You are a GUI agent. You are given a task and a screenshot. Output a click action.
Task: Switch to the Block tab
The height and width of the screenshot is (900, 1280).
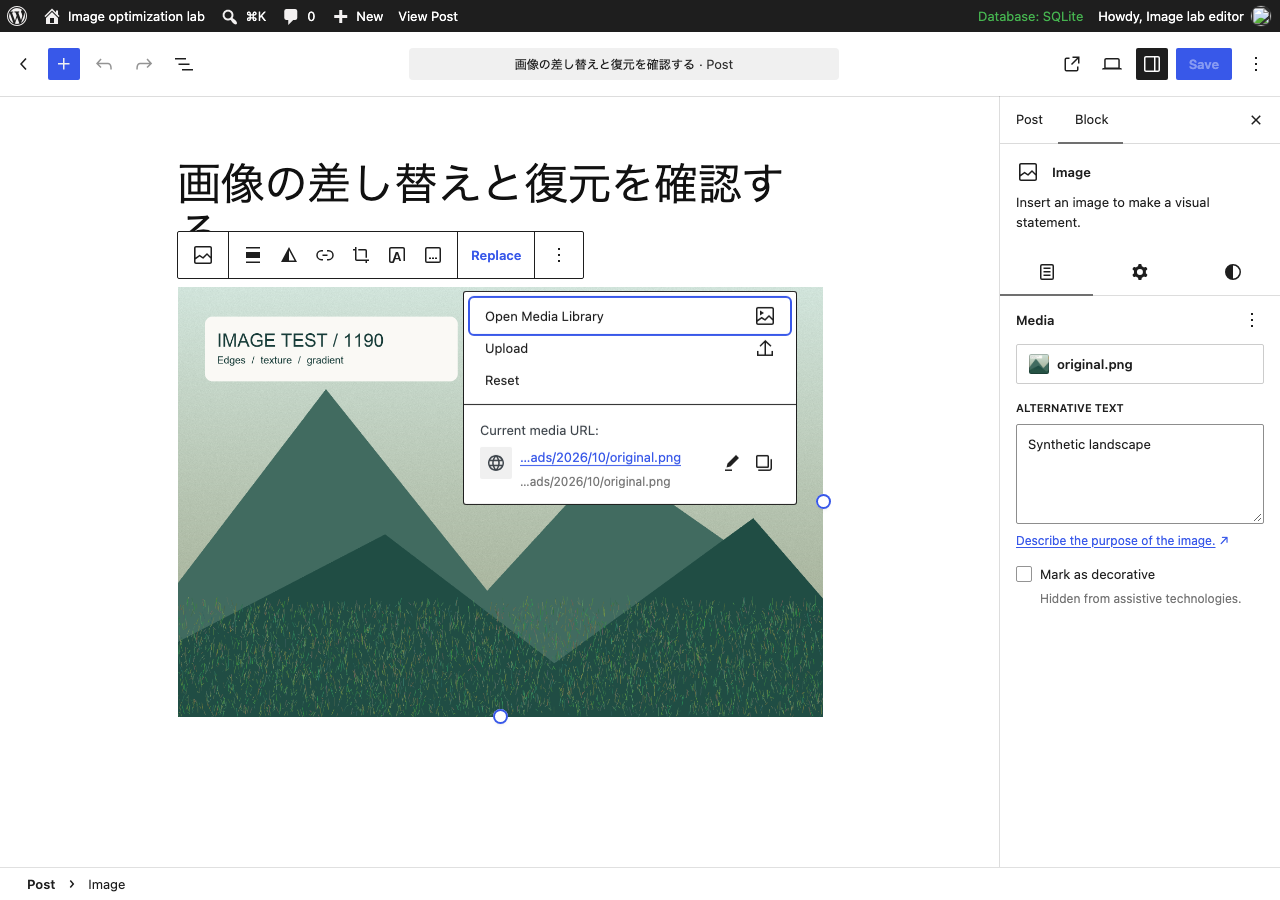(x=1091, y=119)
